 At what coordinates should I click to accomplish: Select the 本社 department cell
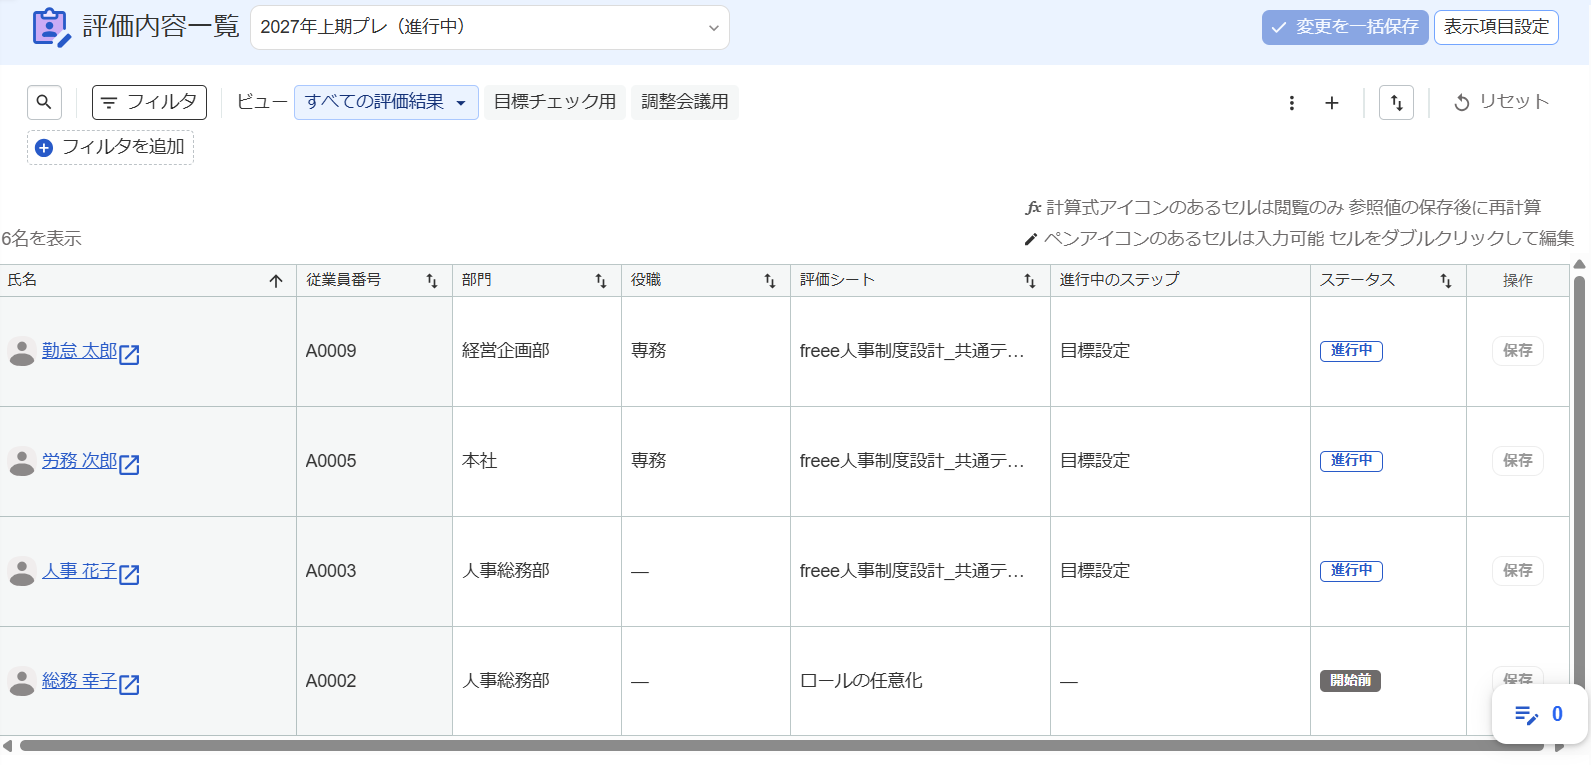click(x=537, y=462)
